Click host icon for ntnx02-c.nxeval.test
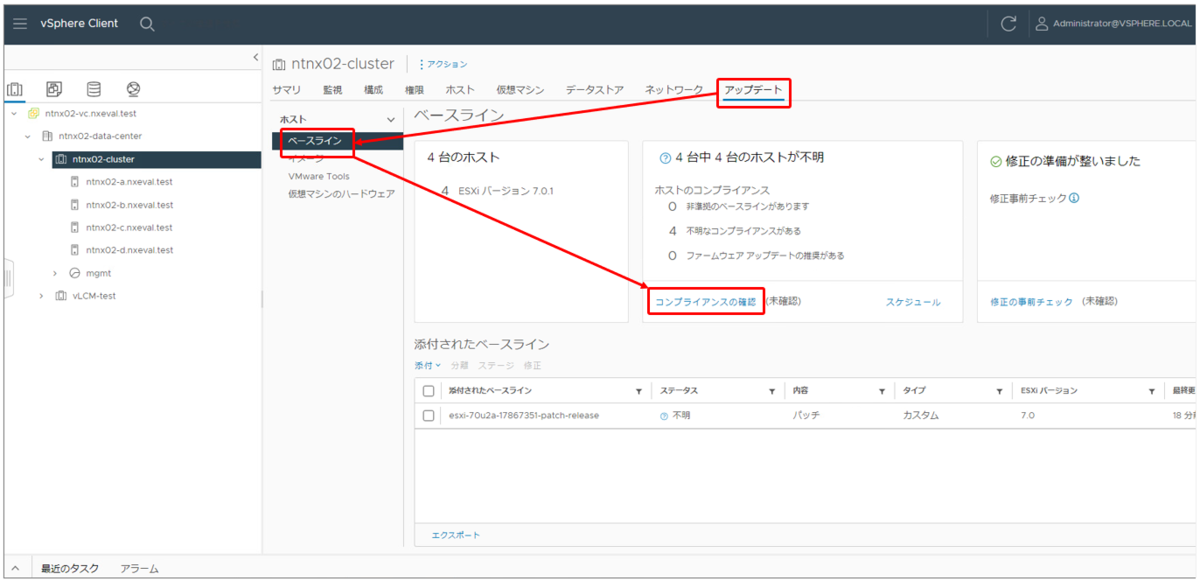The width and height of the screenshot is (1200, 581). 75,227
